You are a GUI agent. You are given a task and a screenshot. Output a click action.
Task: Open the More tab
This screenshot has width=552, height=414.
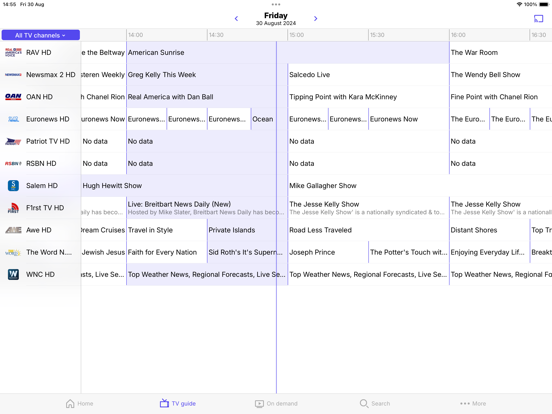(473, 403)
